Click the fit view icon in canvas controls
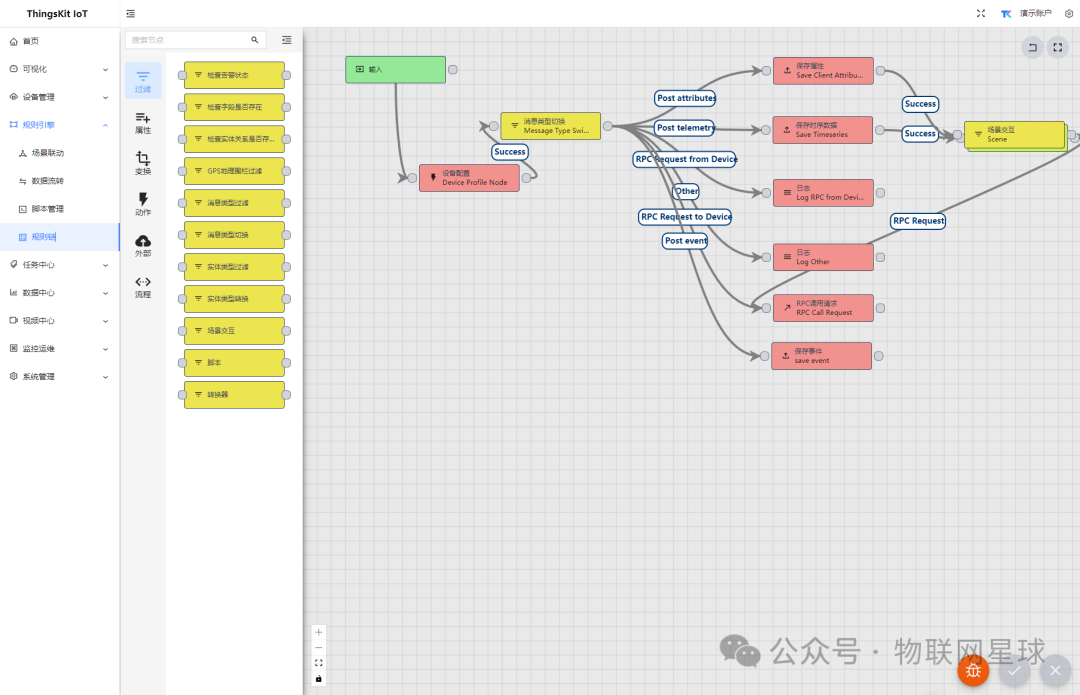 click(319, 663)
